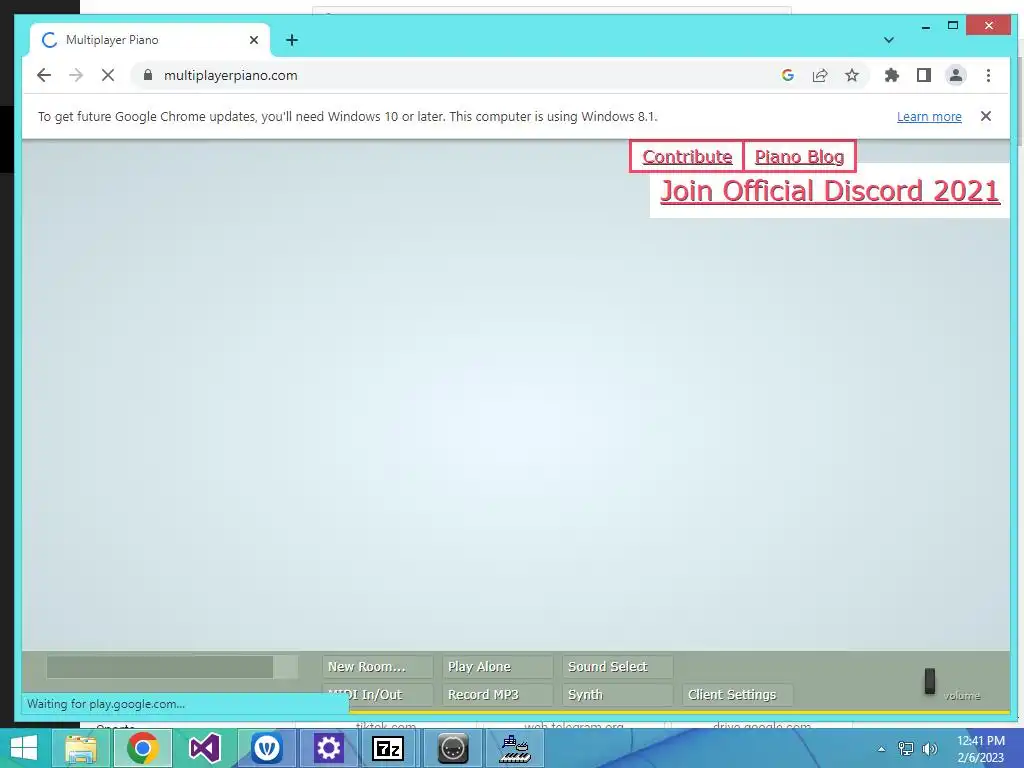
Task: Open the Contribute link
Action: pyautogui.click(x=687, y=157)
